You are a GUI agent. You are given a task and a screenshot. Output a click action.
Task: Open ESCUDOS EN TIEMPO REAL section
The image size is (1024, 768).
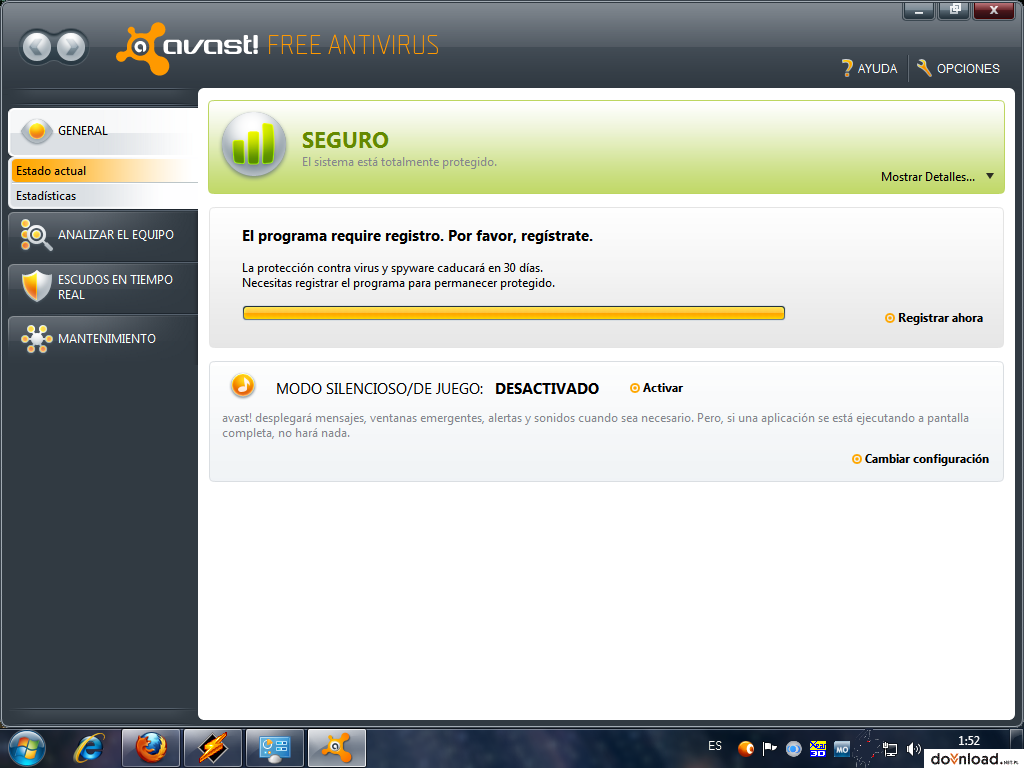click(103, 287)
